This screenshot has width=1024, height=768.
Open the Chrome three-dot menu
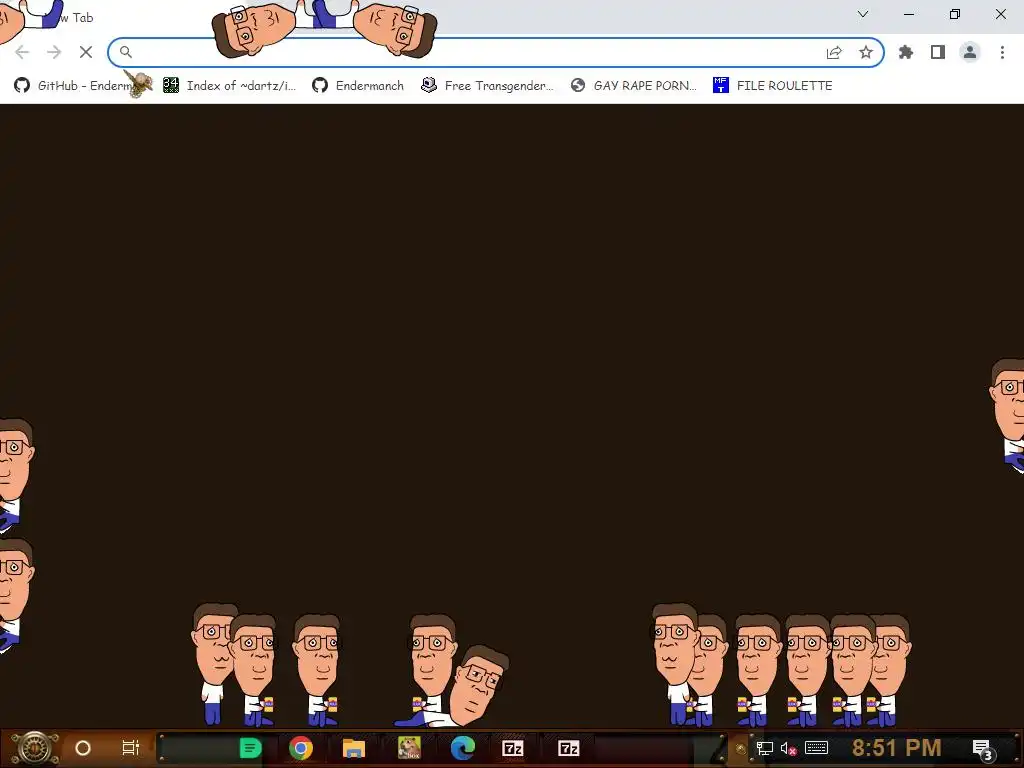(x=1002, y=52)
